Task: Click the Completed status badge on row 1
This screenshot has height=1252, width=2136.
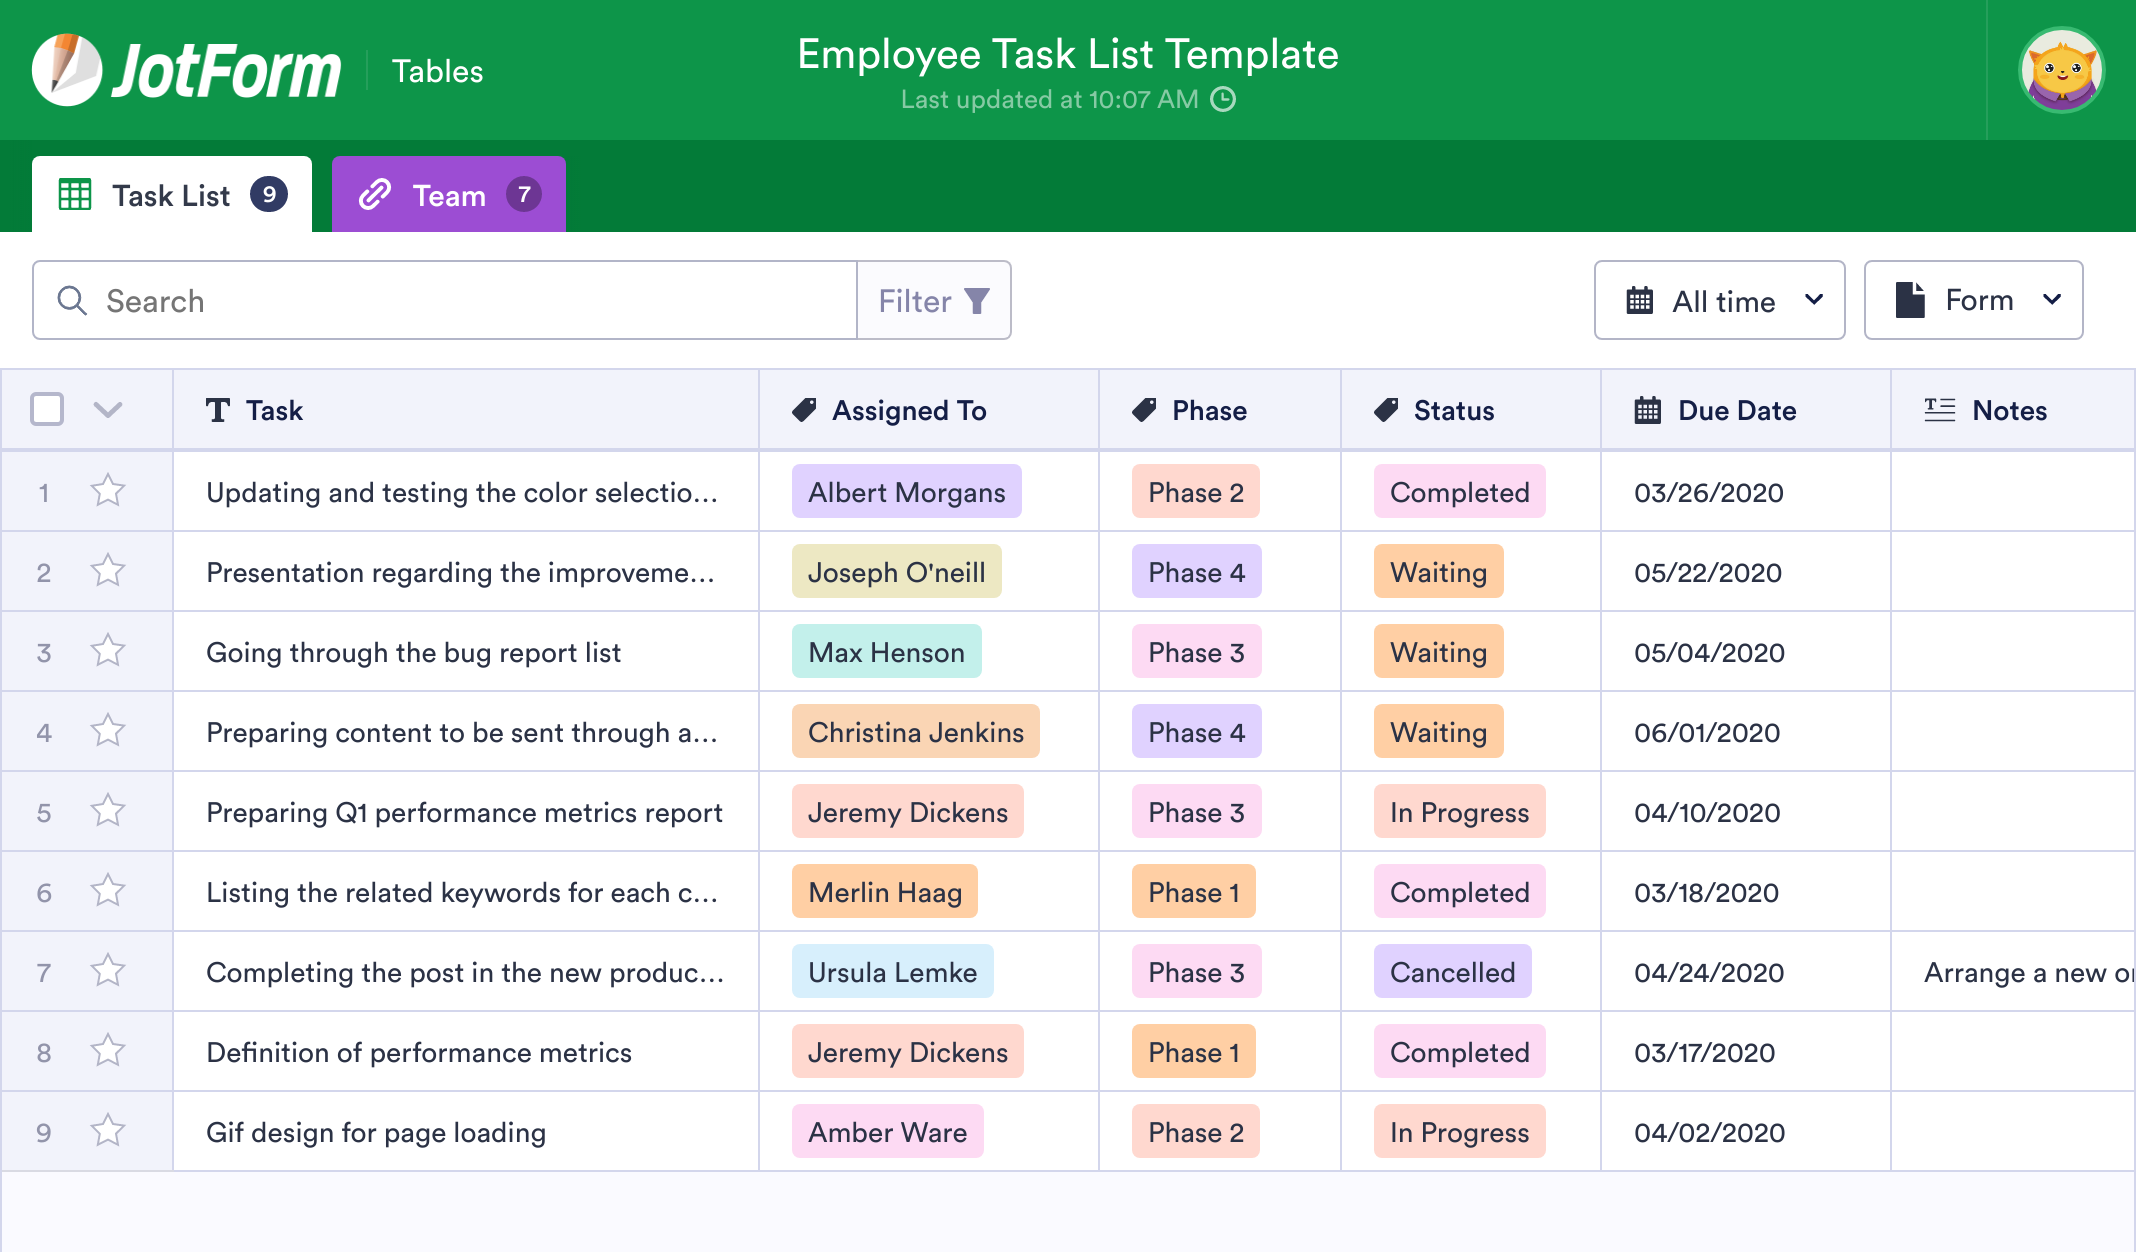Action: pos(1459,492)
